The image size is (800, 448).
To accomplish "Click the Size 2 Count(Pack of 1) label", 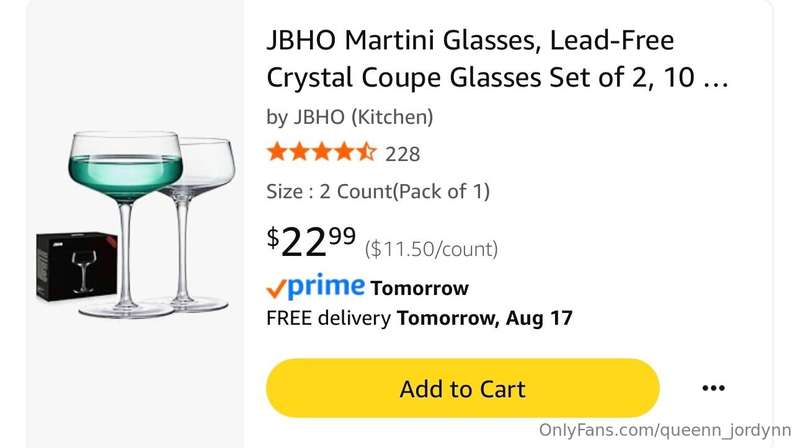I will (x=378, y=191).
